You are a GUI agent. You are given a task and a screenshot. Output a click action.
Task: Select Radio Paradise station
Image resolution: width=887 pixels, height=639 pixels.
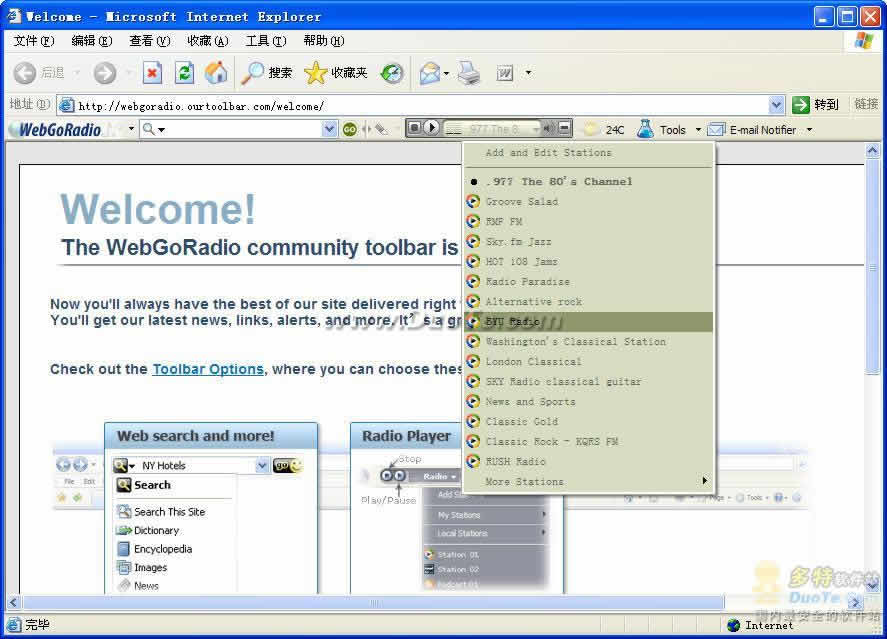click(588, 282)
